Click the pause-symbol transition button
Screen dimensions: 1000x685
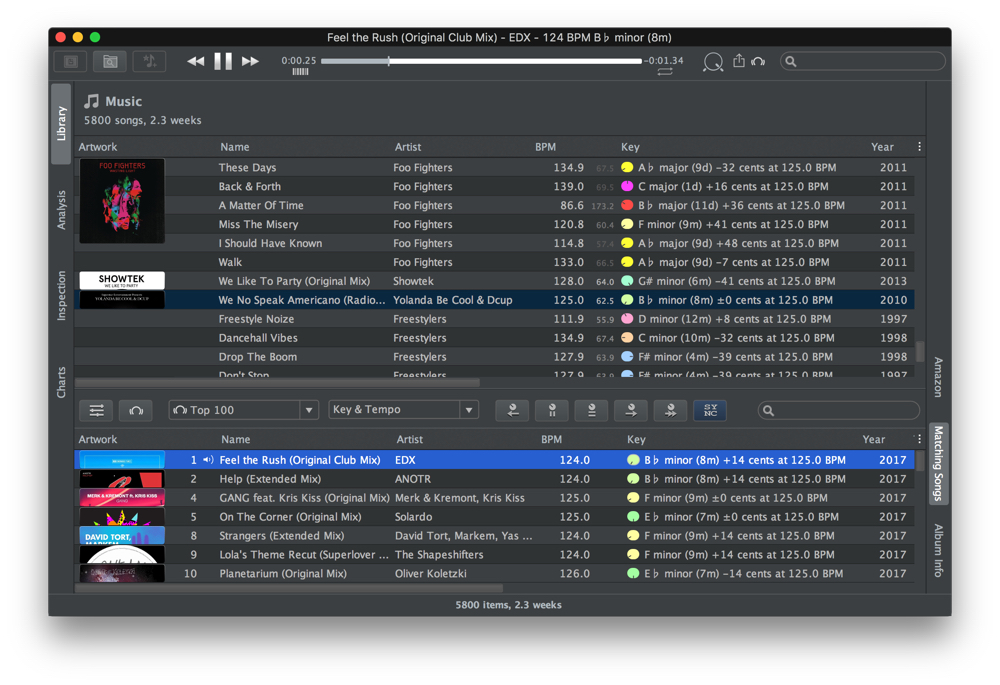(x=552, y=410)
